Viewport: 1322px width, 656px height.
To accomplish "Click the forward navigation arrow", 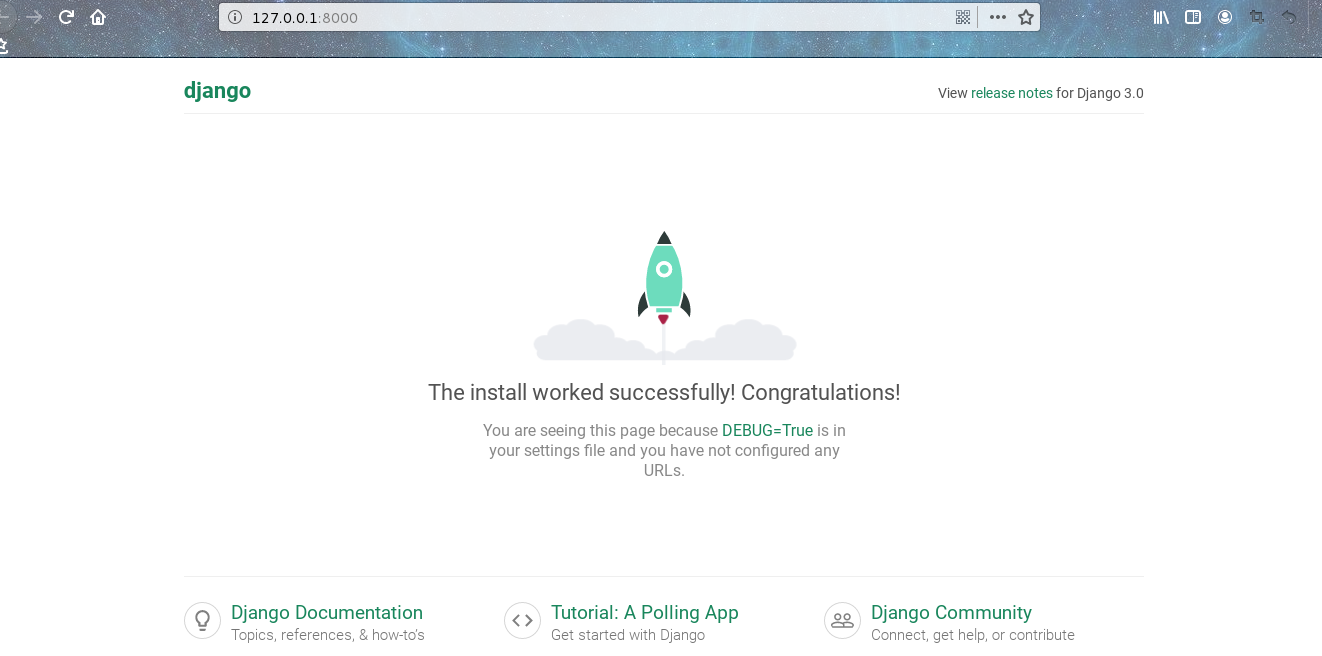I will (x=34, y=17).
